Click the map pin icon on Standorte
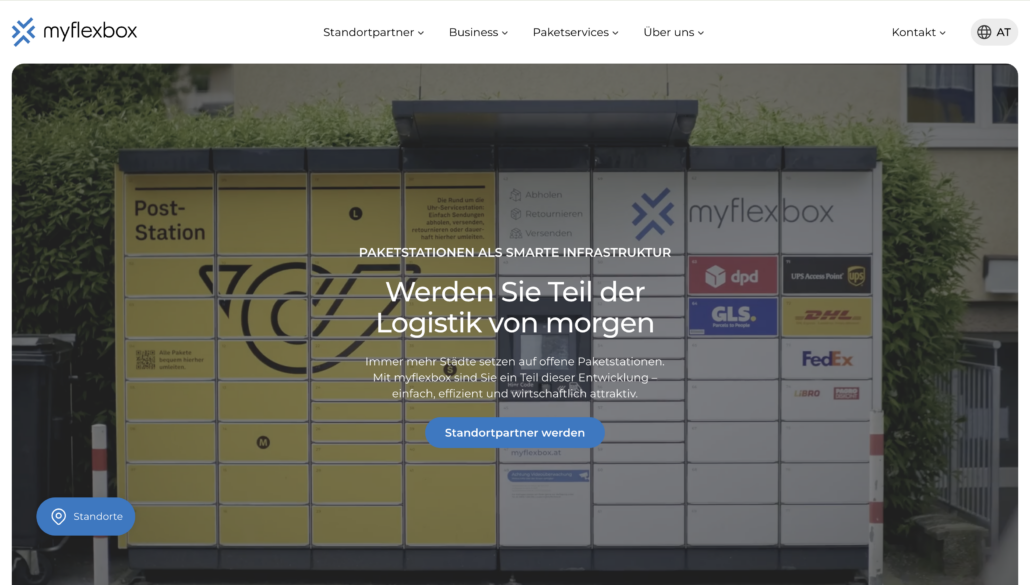 [59, 516]
